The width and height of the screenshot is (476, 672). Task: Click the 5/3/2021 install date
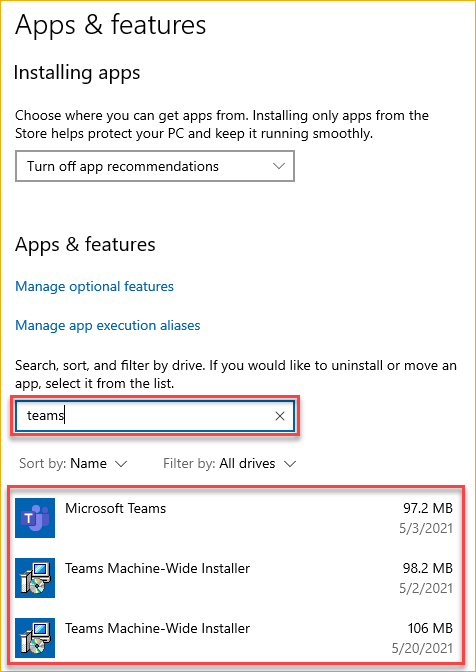pos(426,528)
